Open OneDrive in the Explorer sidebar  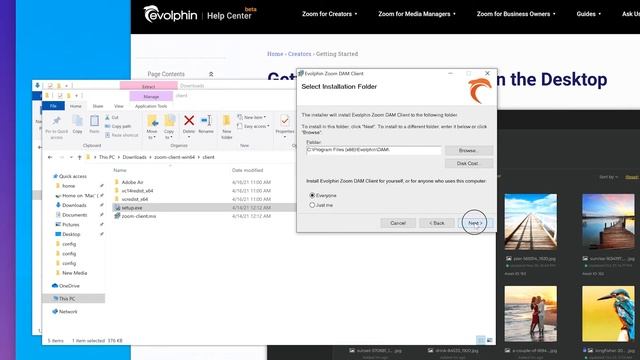click(66, 286)
